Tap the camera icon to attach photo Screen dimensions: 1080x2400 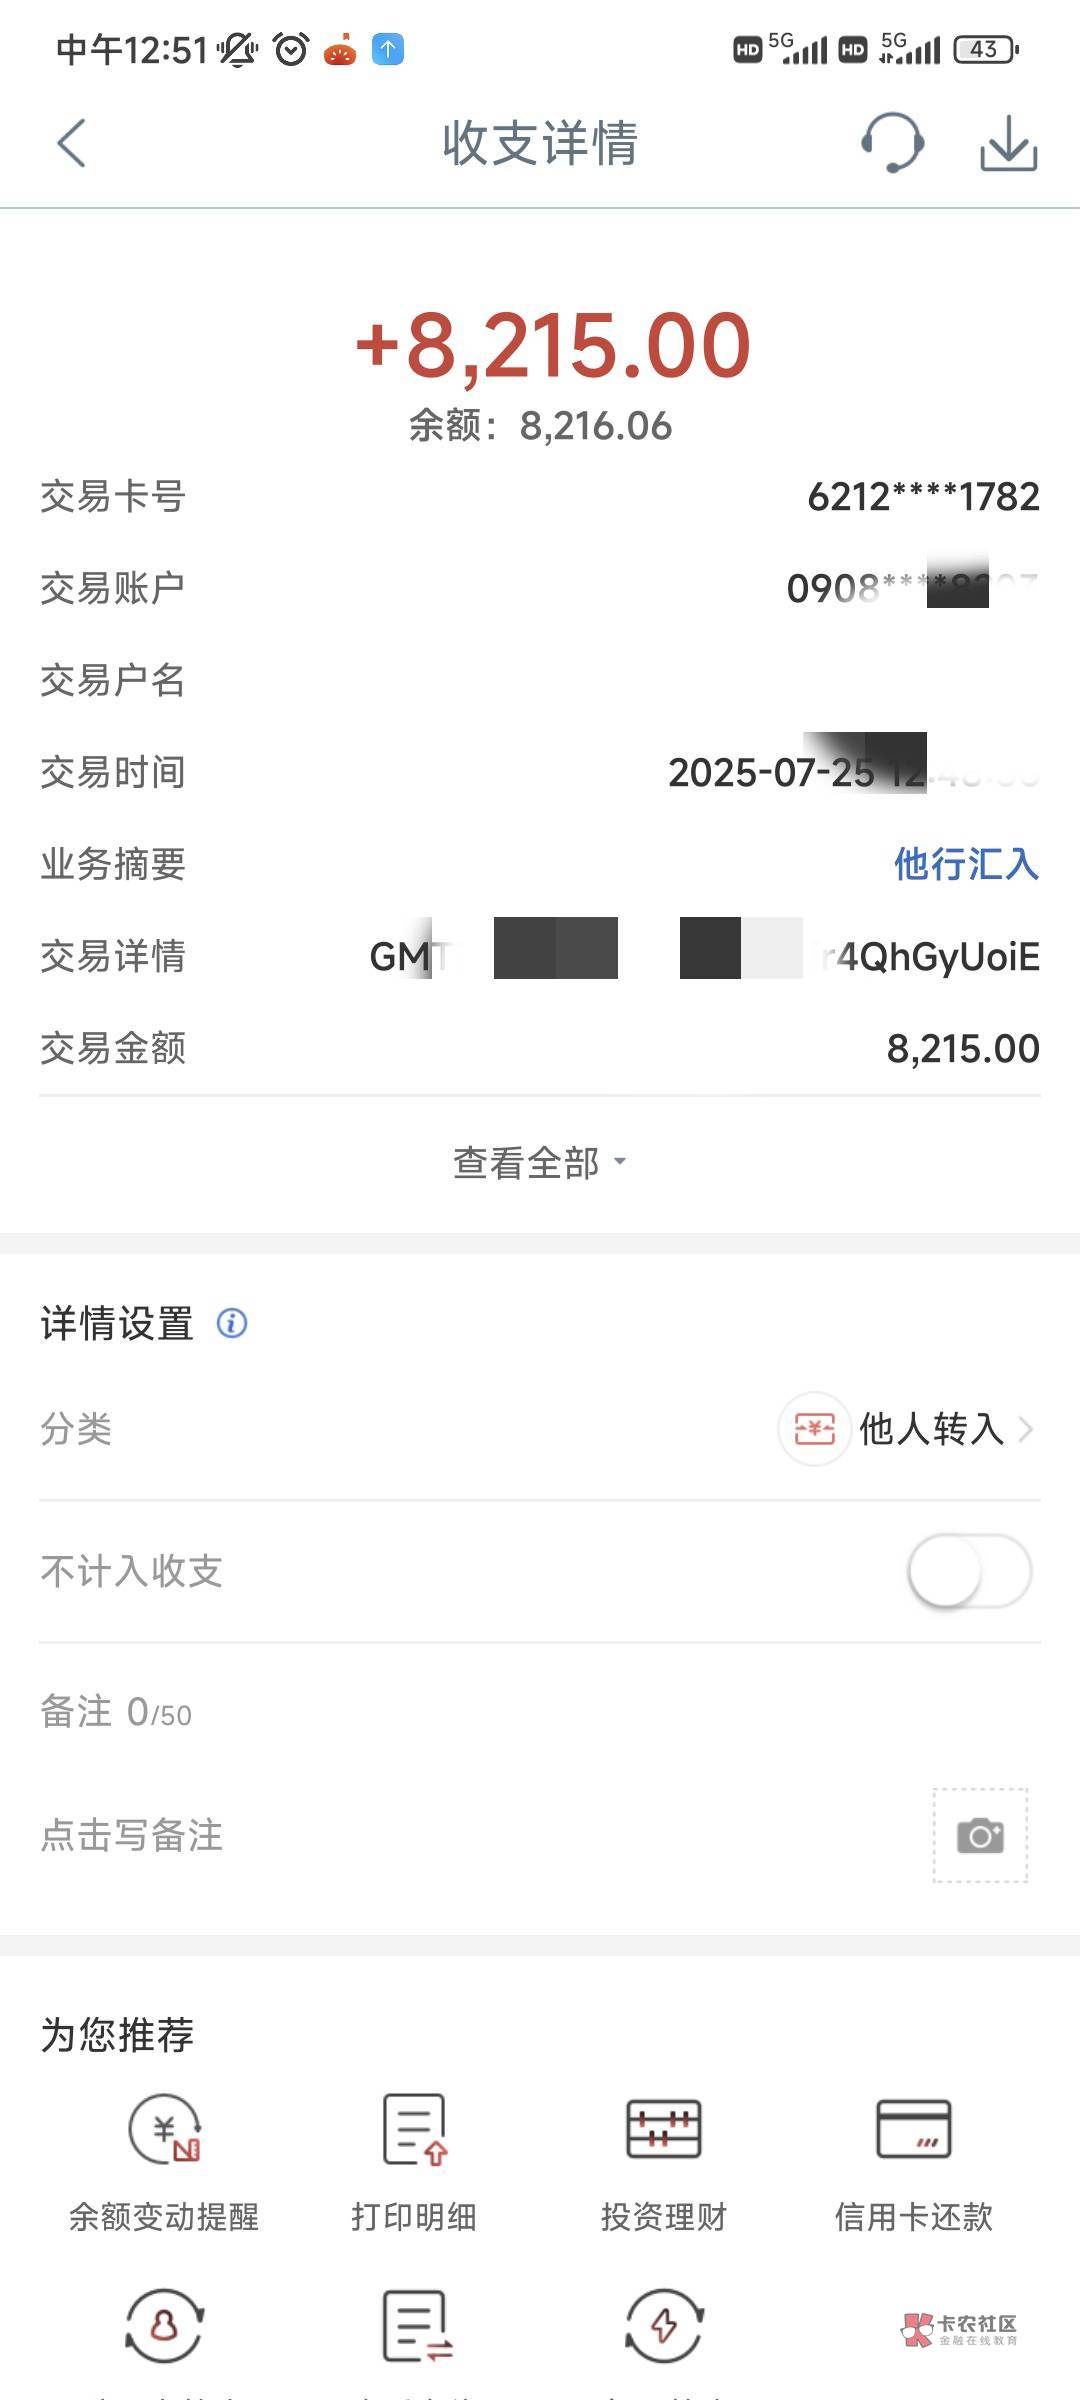[x=980, y=1835]
